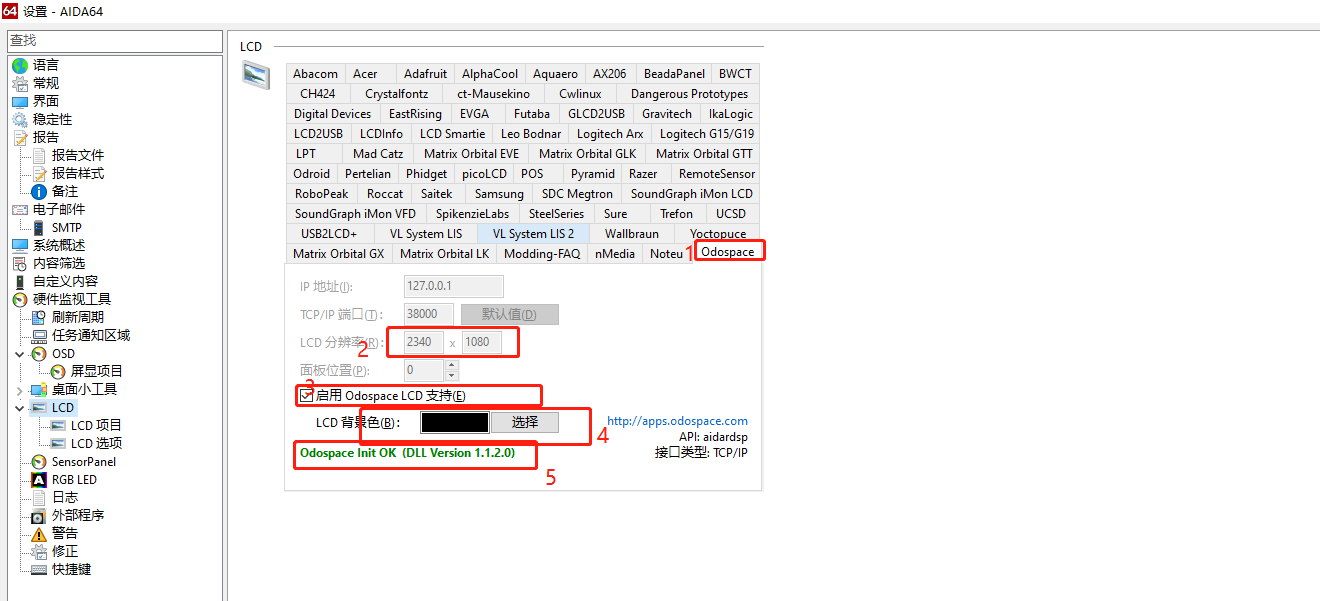Screen dimensions: 1320x601
Task: Click the blue info icon beside 备注
Action: pyautogui.click(x=39, y=191)
